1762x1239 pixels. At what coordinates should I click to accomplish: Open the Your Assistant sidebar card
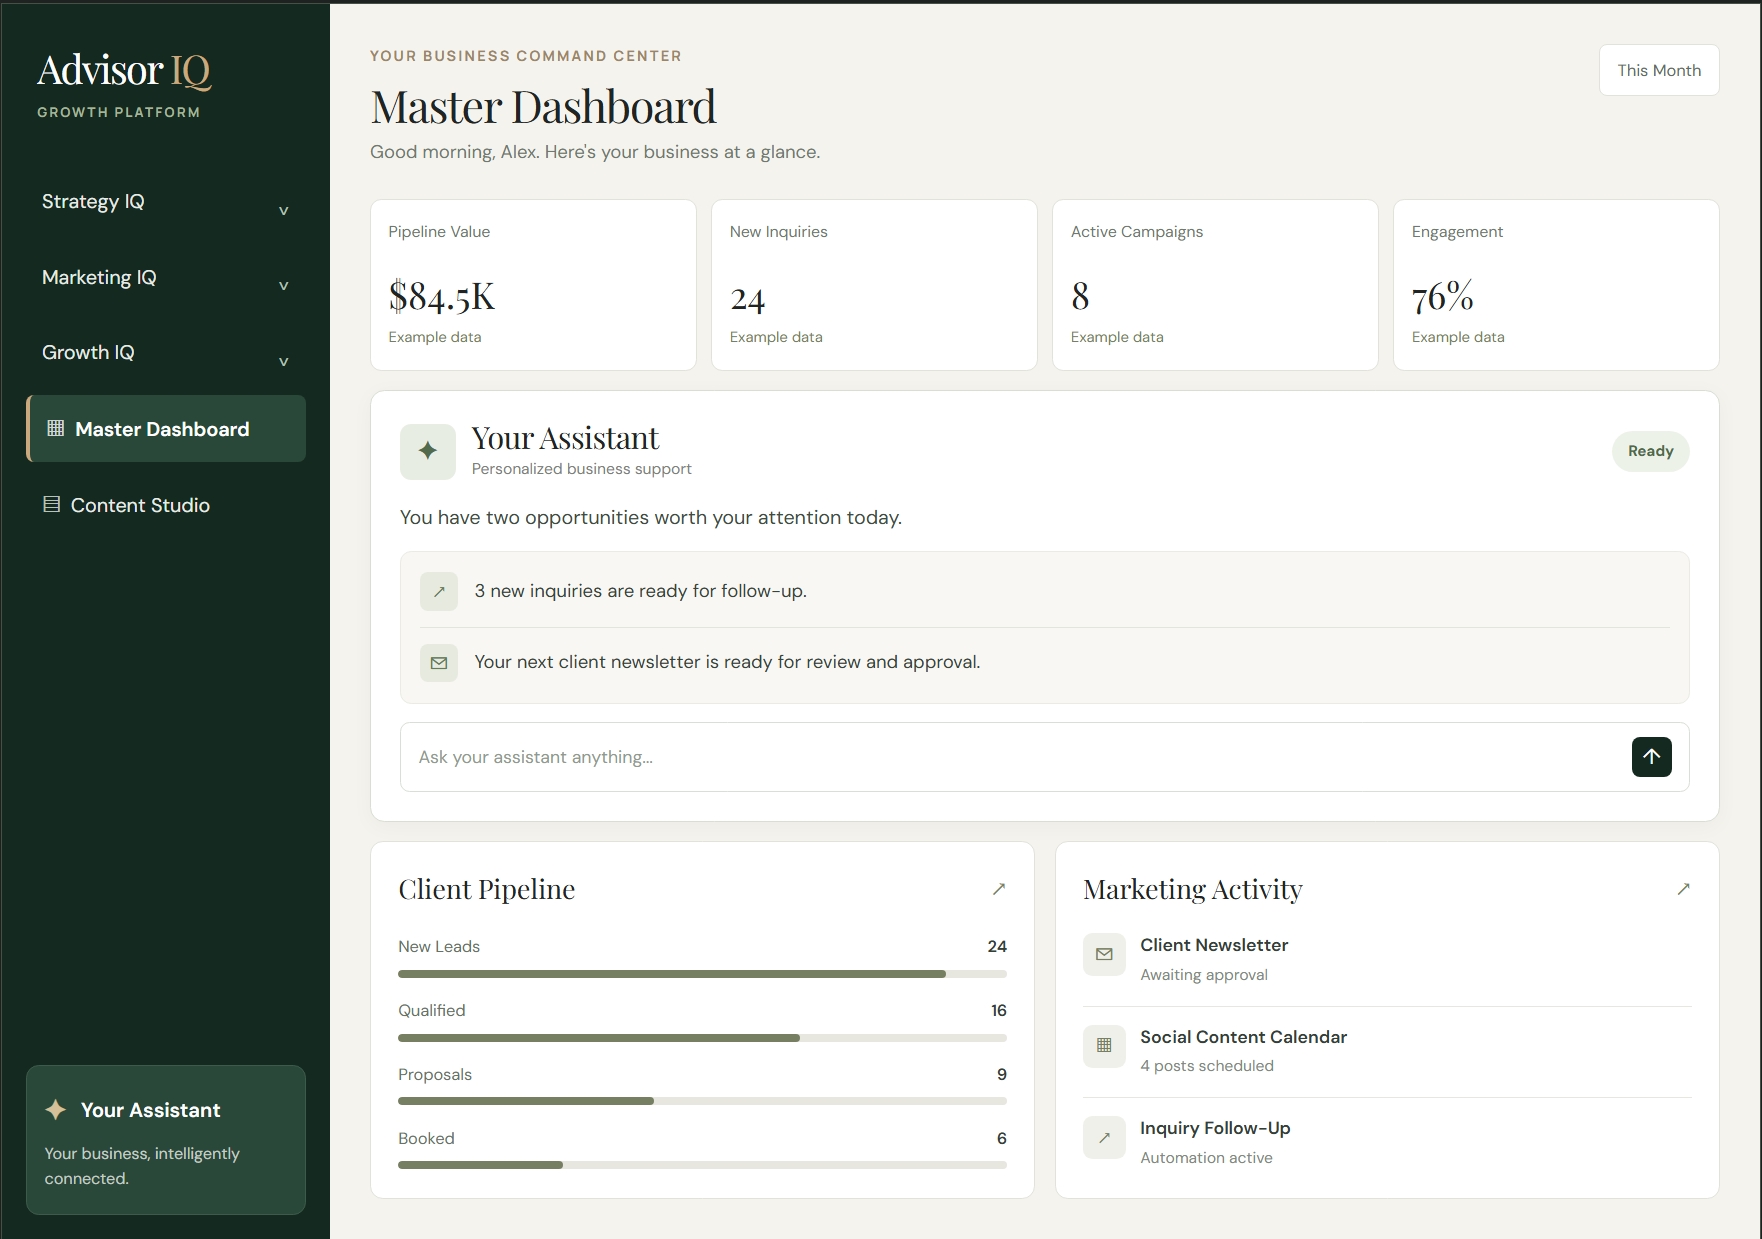point(165,1139)
